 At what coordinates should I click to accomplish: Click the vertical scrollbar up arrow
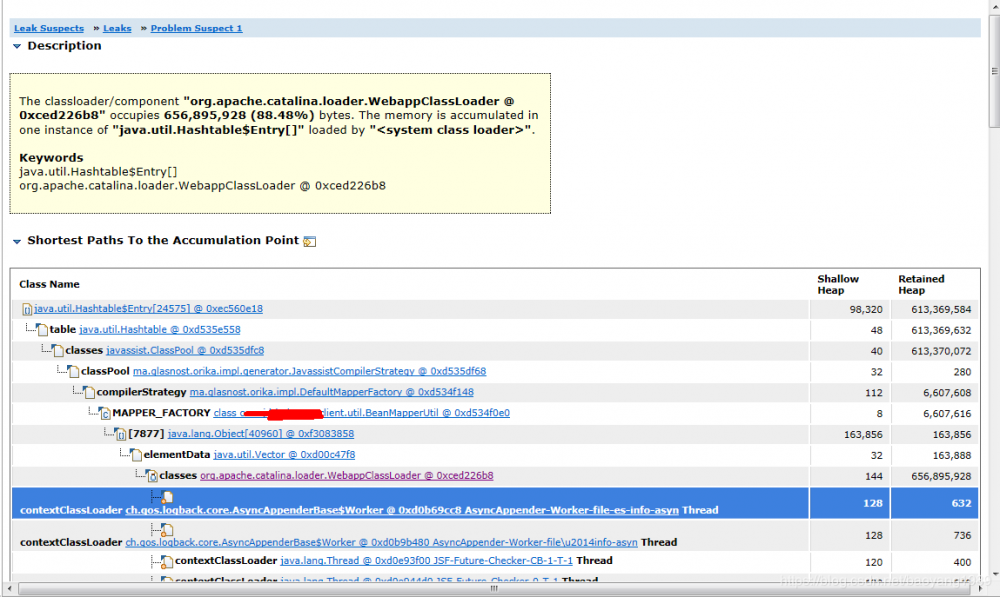pyautogui.click(x=994, y=6)
